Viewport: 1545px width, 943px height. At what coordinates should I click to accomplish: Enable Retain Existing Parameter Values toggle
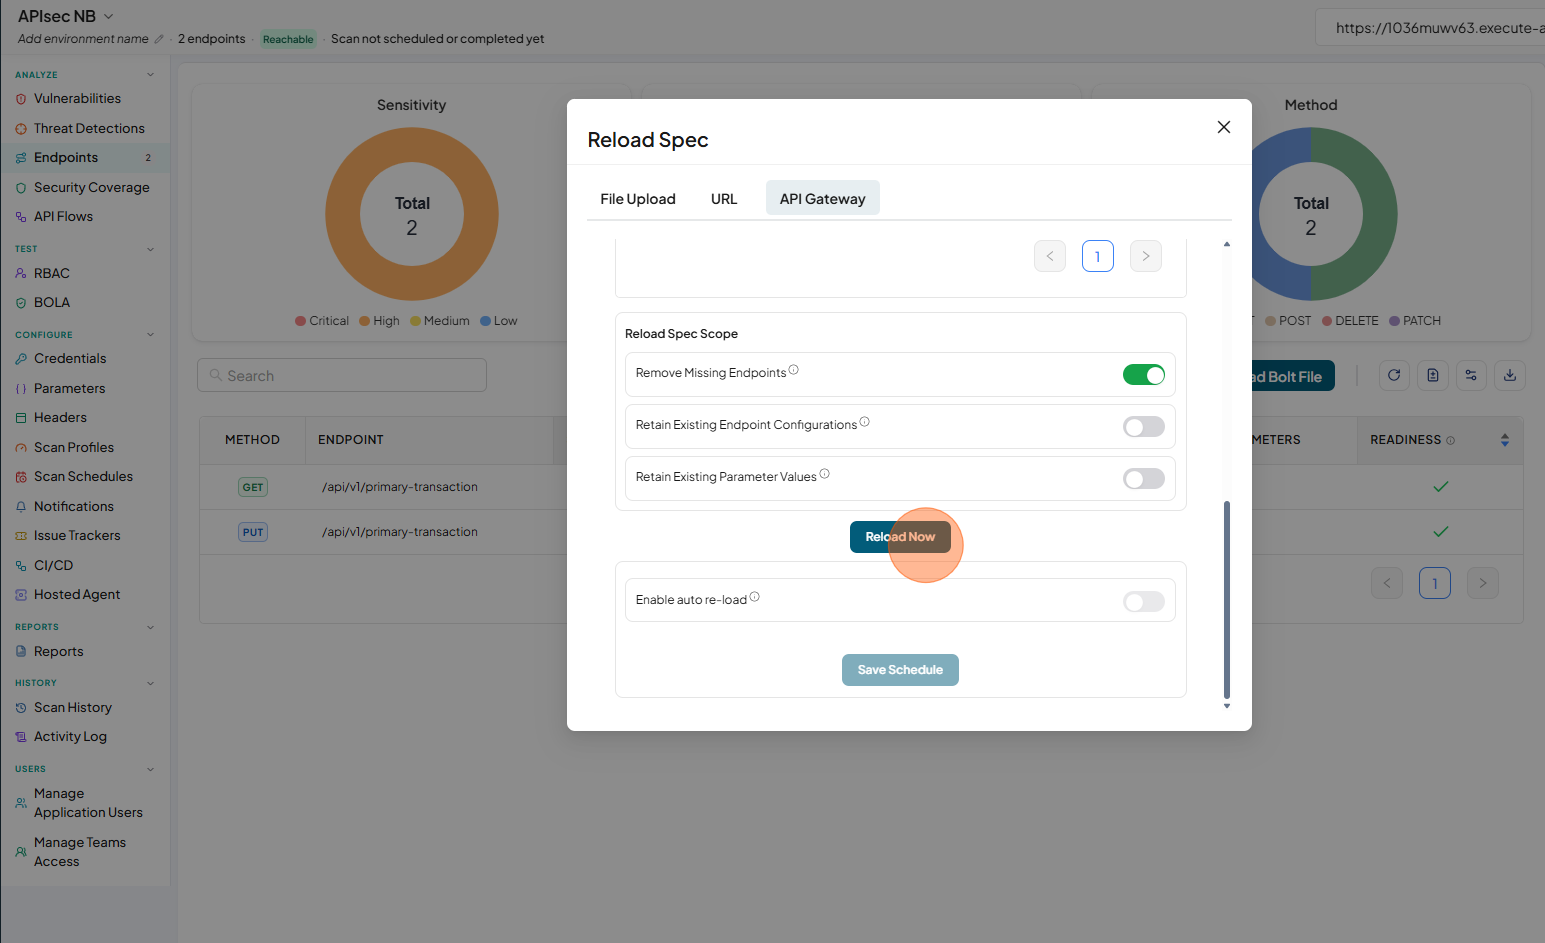[1144, 479]
